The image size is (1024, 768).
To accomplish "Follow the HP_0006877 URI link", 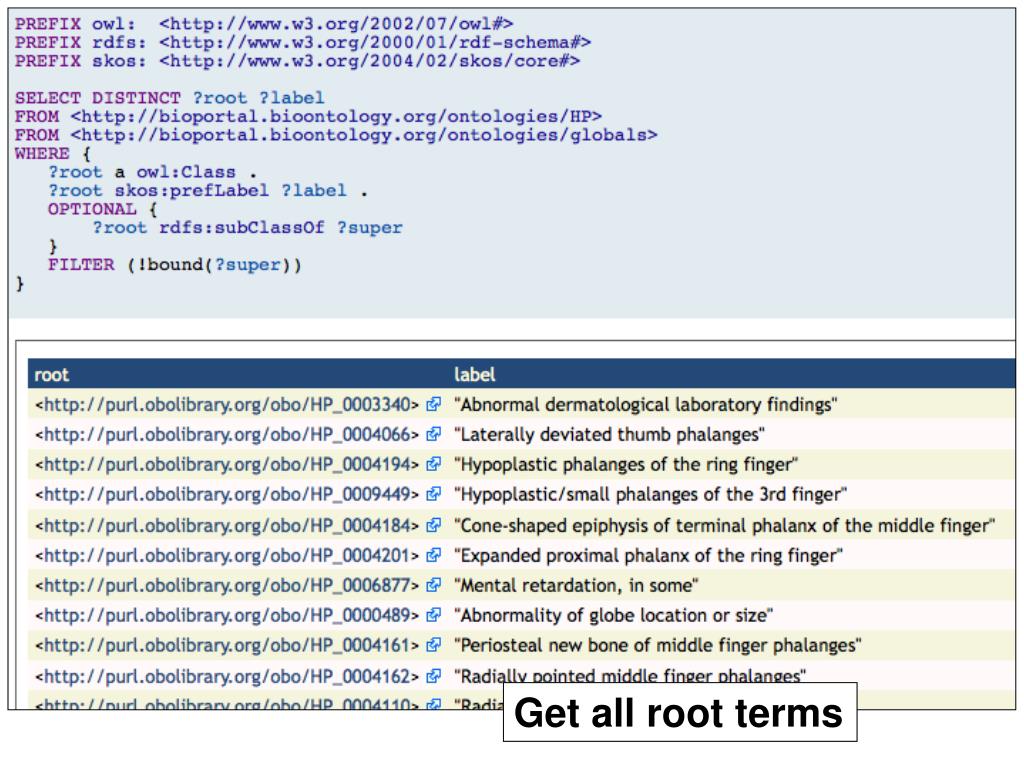I will (227, 586).
